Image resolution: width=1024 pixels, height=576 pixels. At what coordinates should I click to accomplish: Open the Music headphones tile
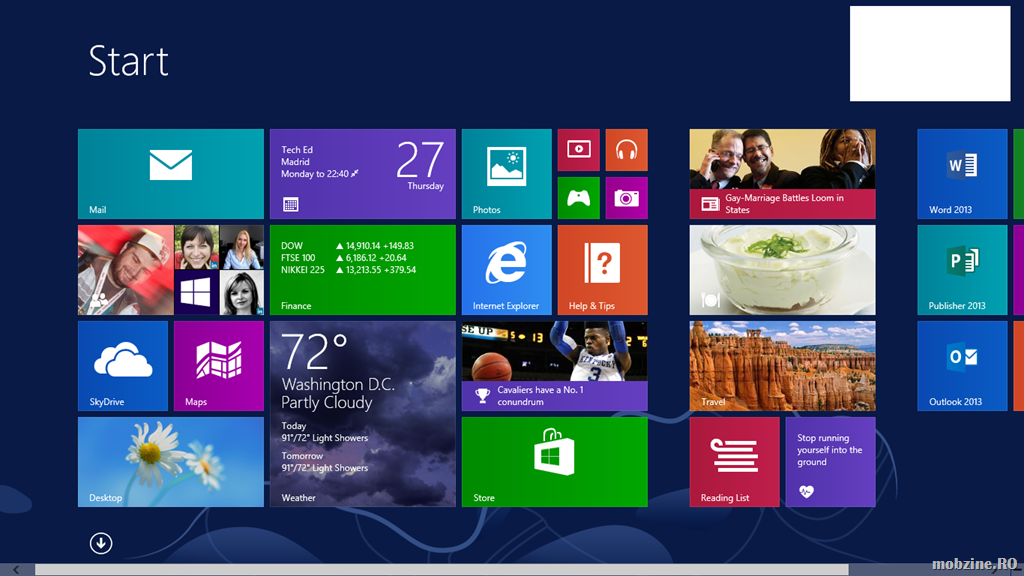click(626, 150)
